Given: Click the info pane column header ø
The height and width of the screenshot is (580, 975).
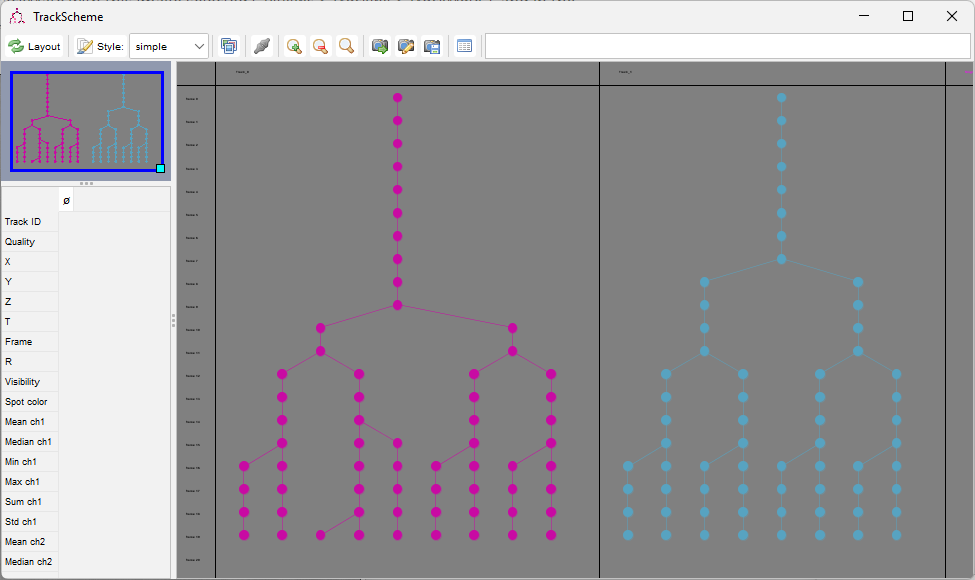Looking at the screenshot, I should pyautogui.click(x=67, y=200).
